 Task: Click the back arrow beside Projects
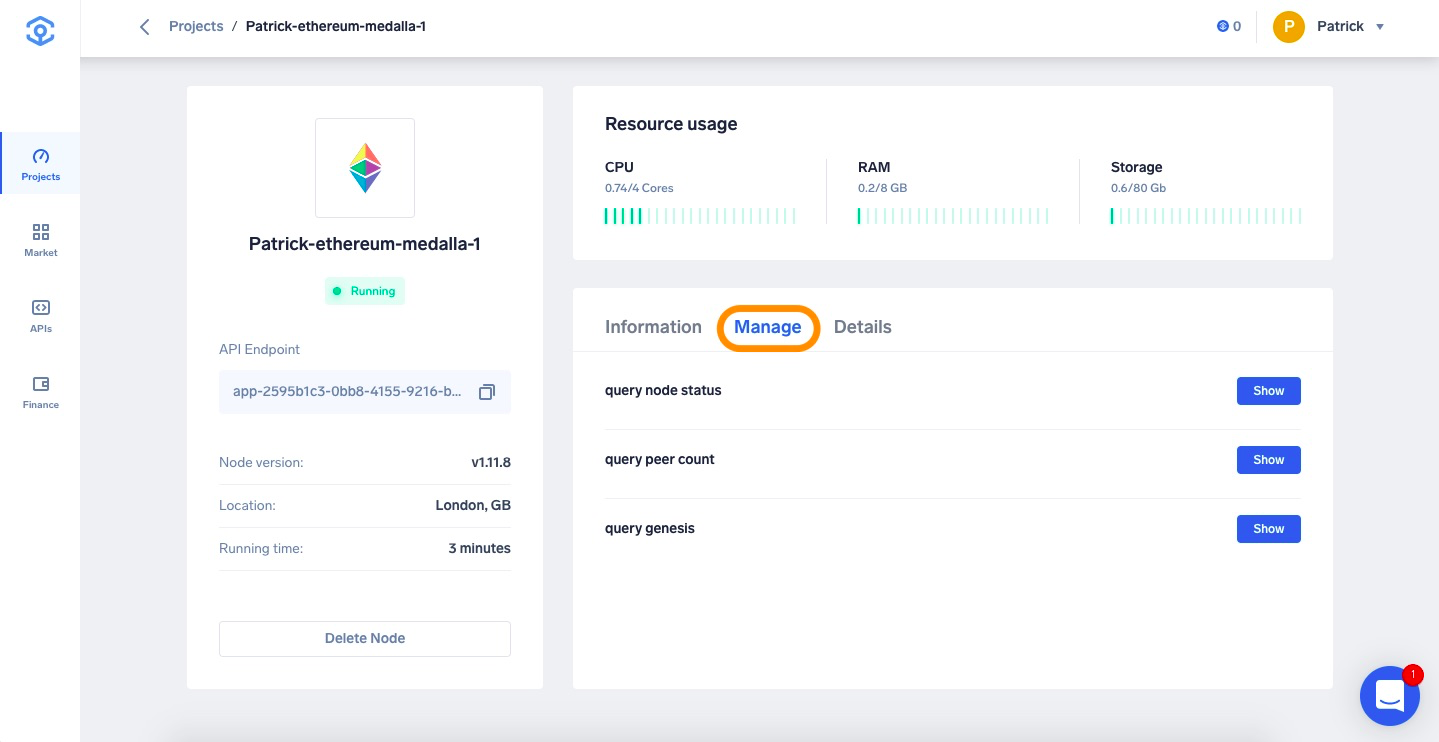145,27
